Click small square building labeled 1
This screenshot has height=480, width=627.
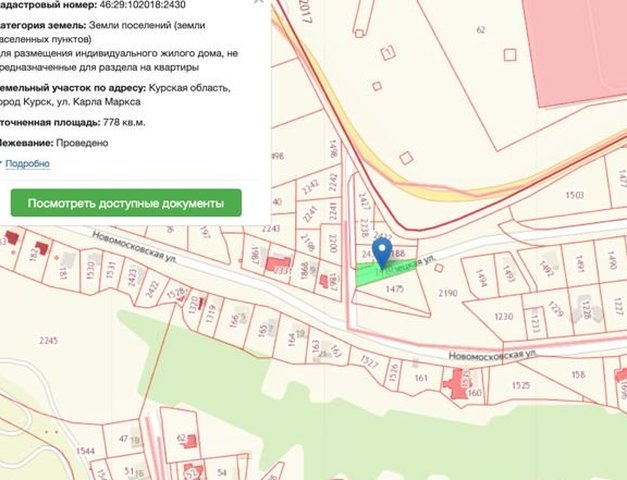coord(388,52)
